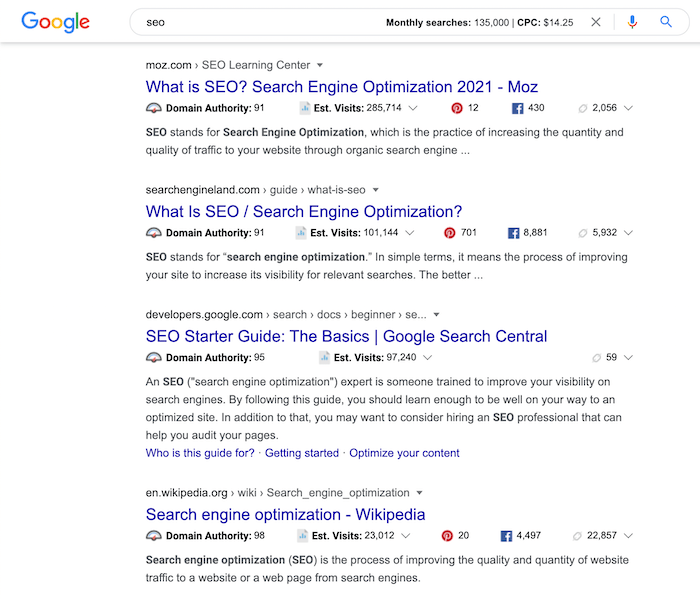Click 'searchengineland.com › guide › what-is-seo' breadcrumb
This screenshot has height=599, width=700.
pos(255,190)
